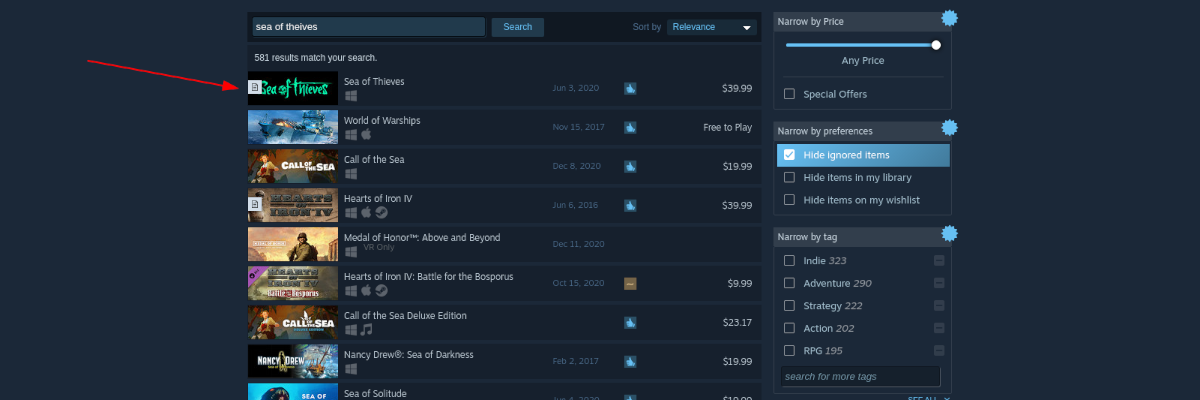1200x400 pixels.
Task: Click the Apple icon under Hearts of Iron IV
Action: click(x=366, y=212)
